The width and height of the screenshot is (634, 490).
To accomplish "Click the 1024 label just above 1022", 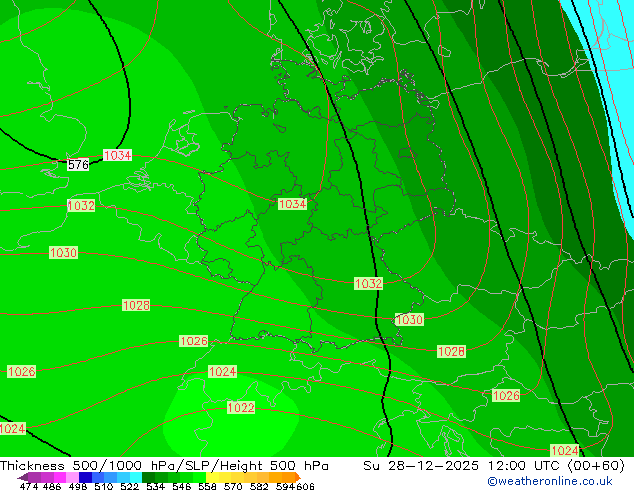I will 222,371.
